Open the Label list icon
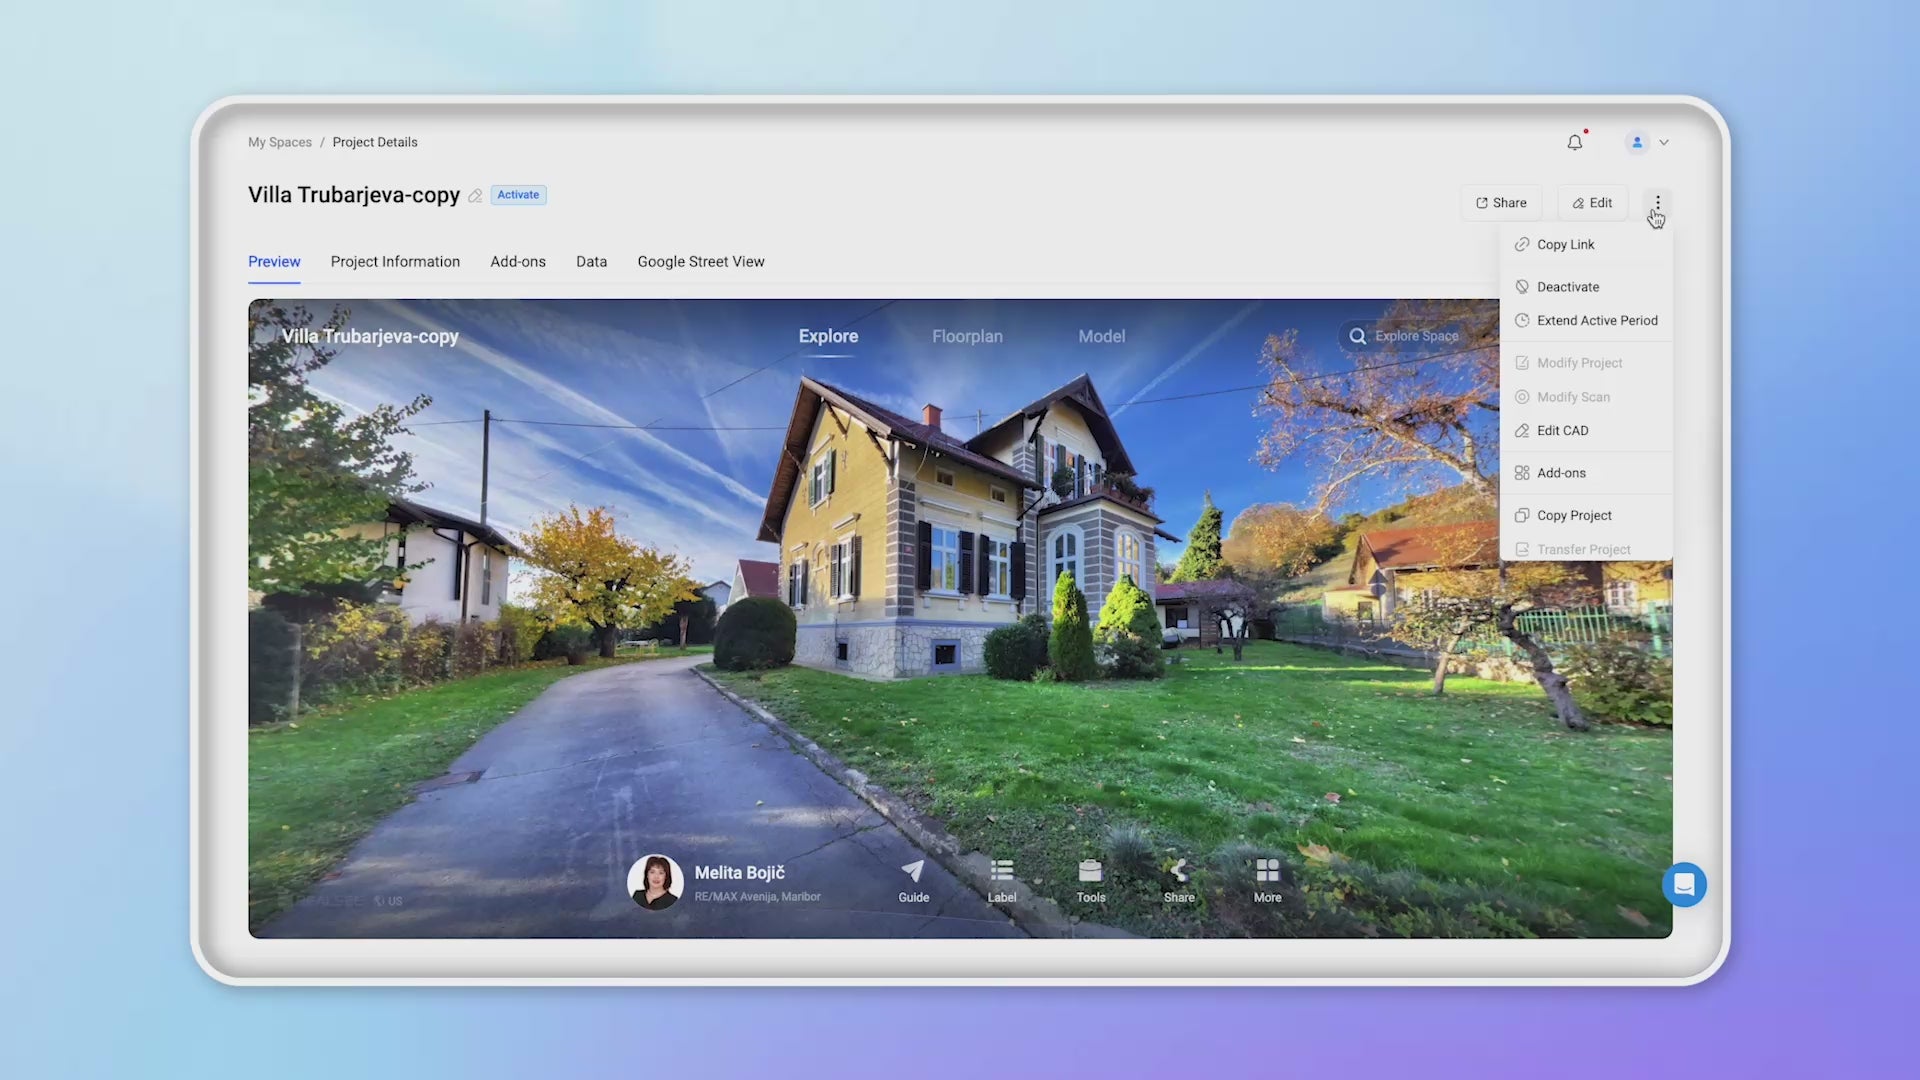 (x=1001, y=881)
